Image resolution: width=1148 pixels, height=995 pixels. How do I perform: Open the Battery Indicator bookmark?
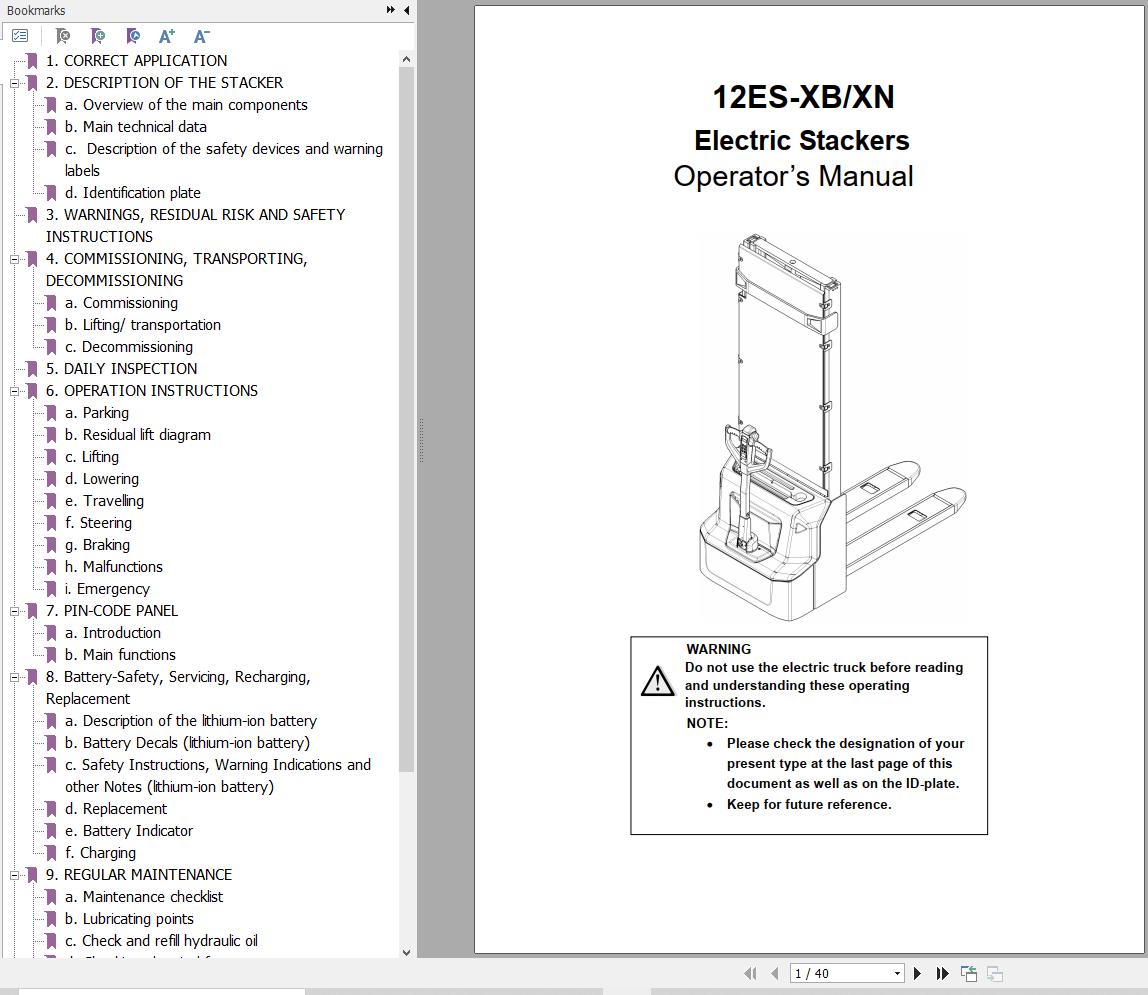[129, 831]
